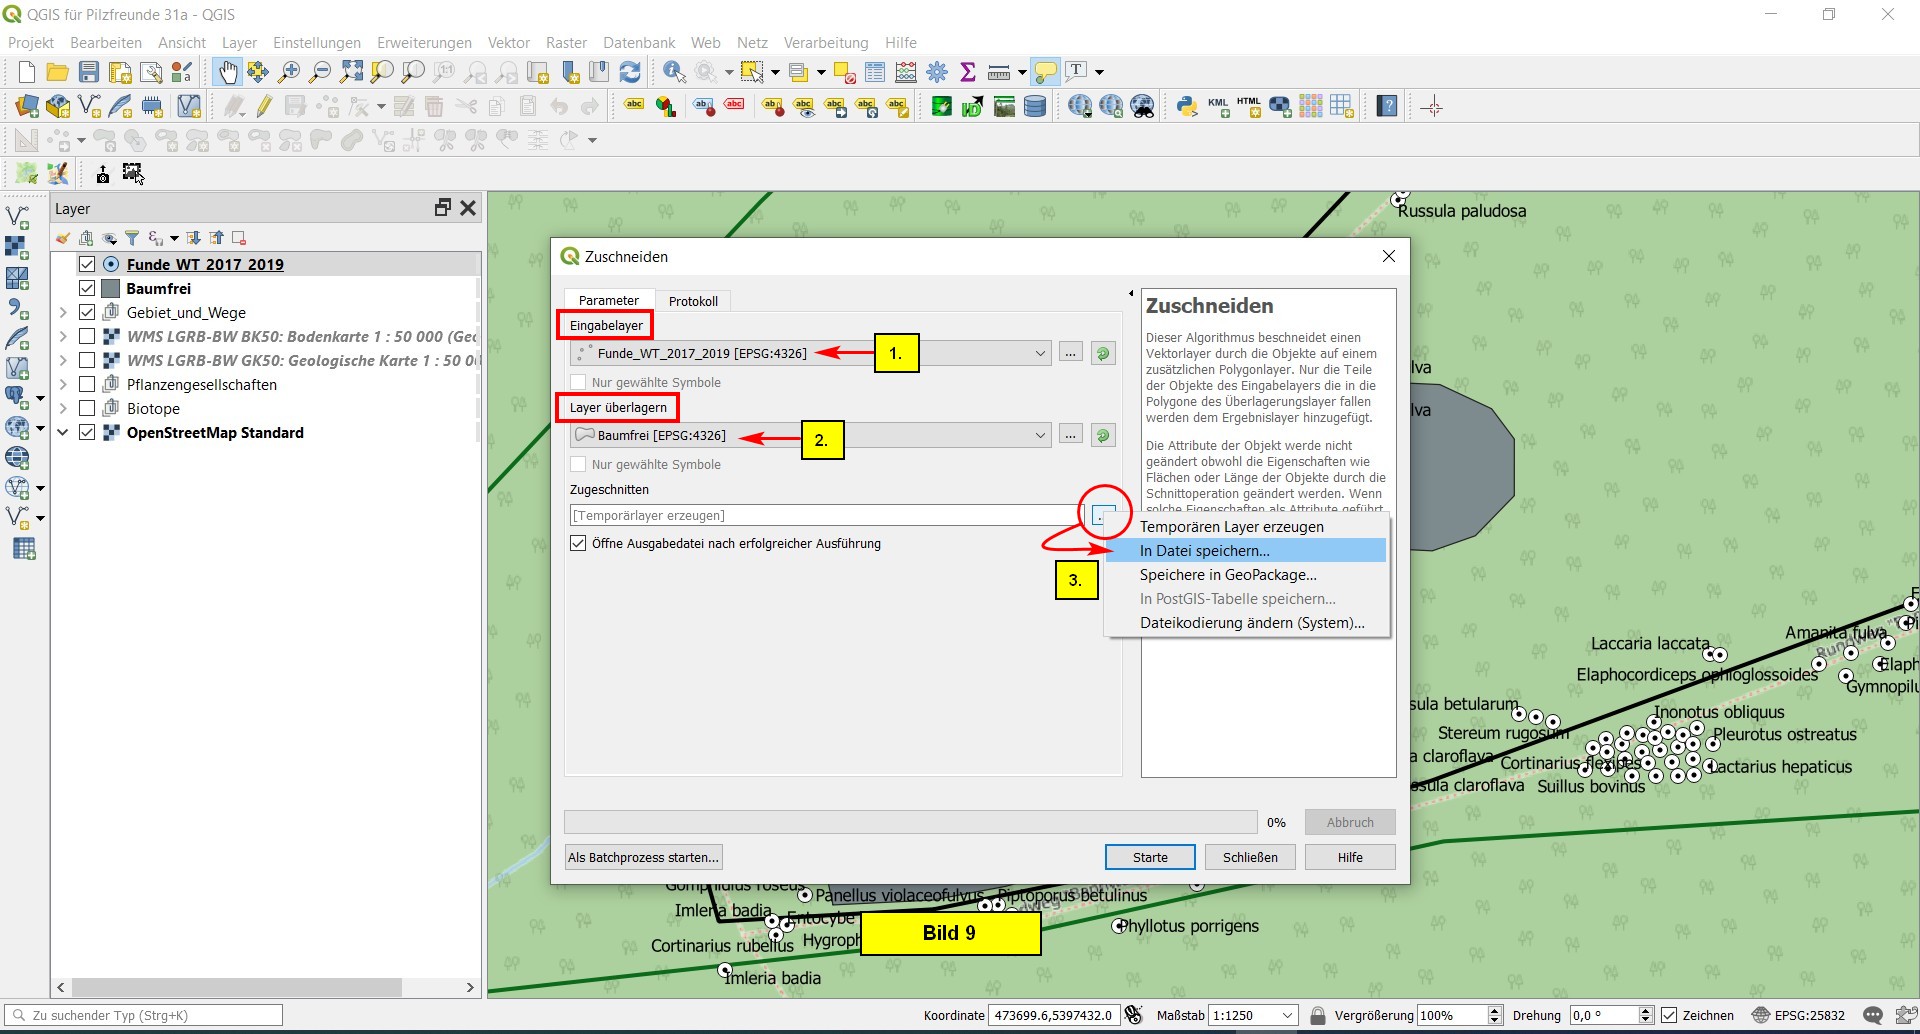Uncheck the Baumfrei layer visibility checkbox
Image resolution: width=1920 pixels, height=1034 pixels.
[x=87, y=289]
